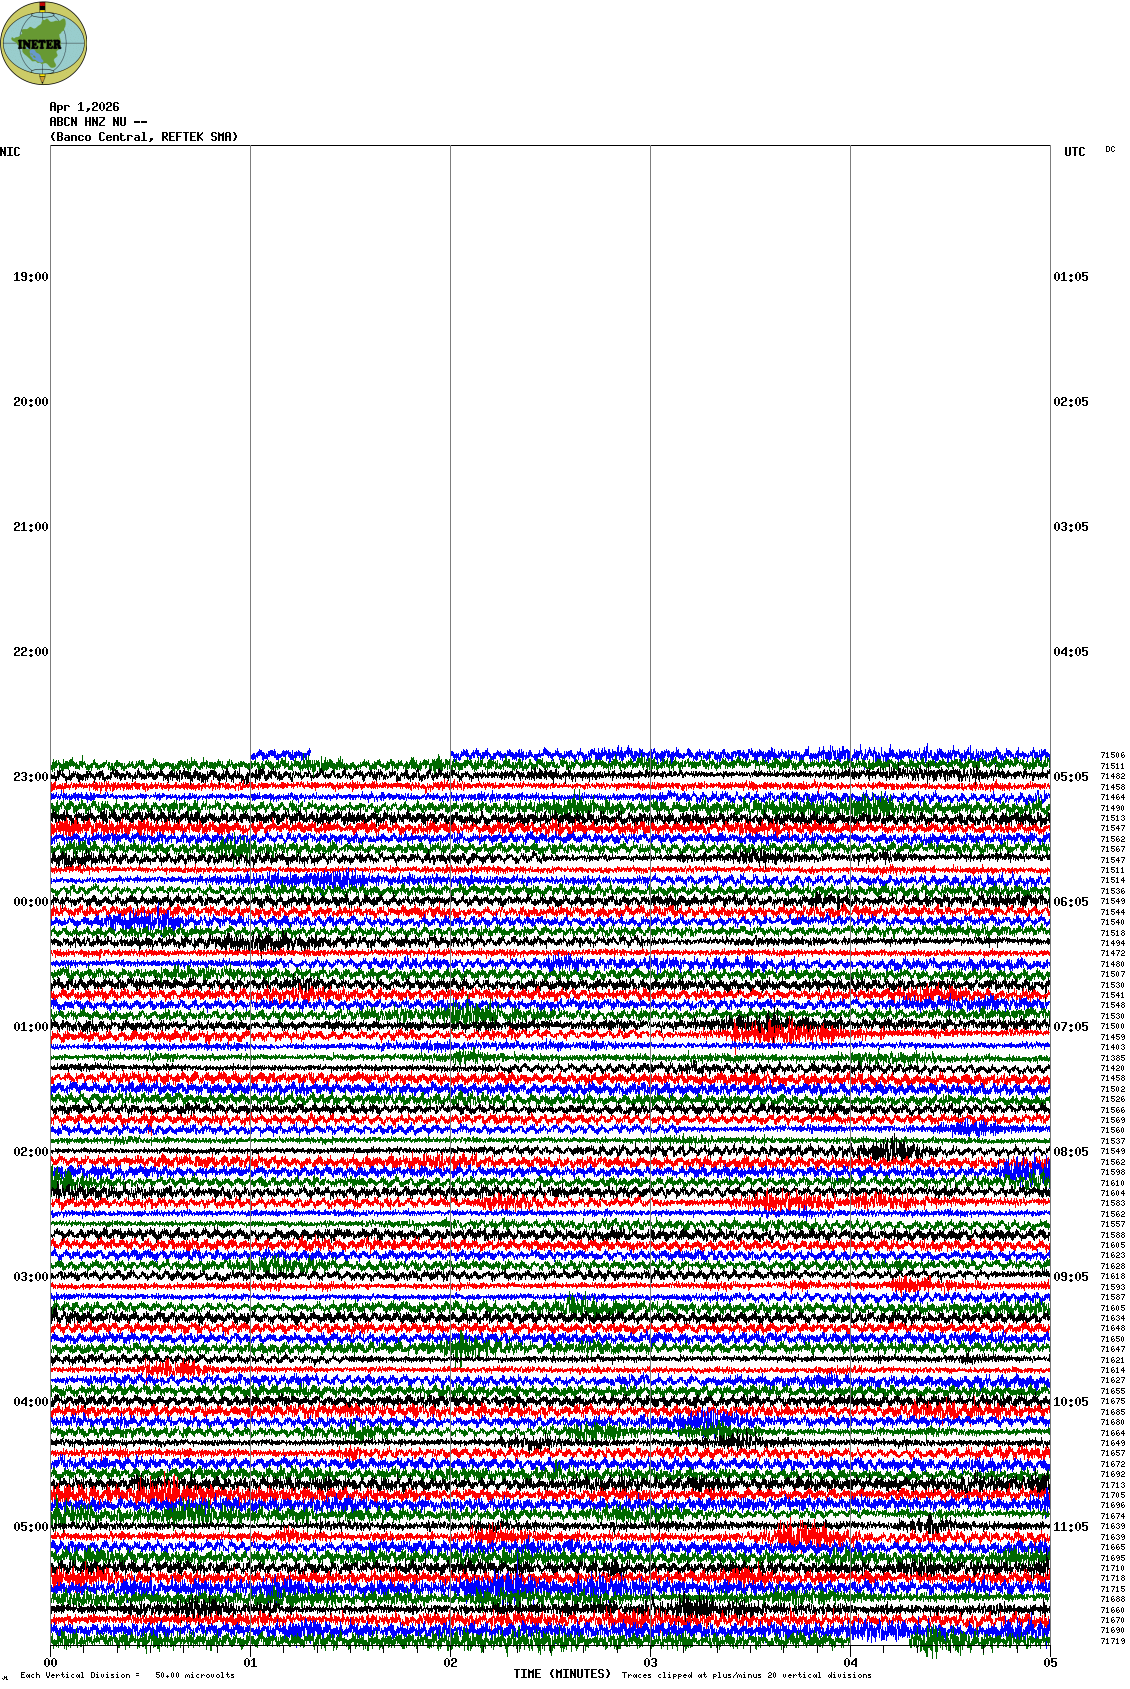Select the 23:00 NIC time marker
The image size is (1130, 1689).
coord(30,777)
